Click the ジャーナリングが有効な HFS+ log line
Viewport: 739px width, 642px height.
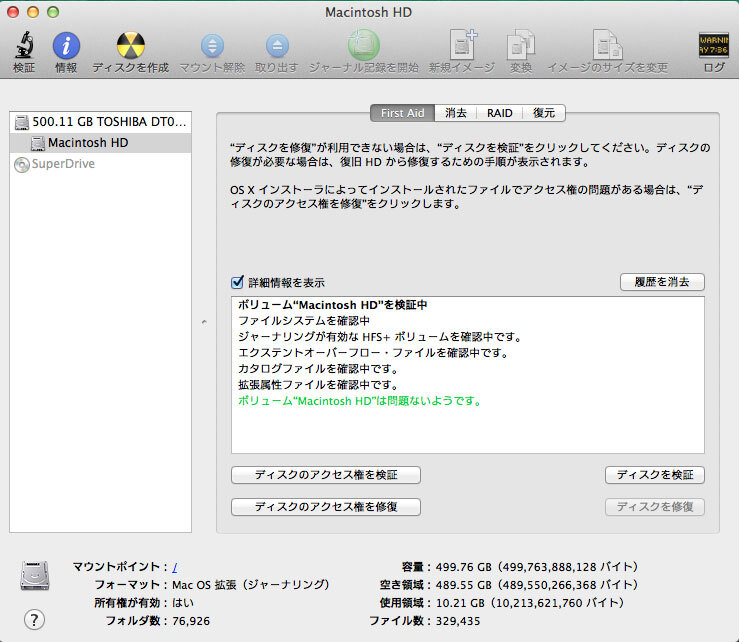click(x=380, y=337)
